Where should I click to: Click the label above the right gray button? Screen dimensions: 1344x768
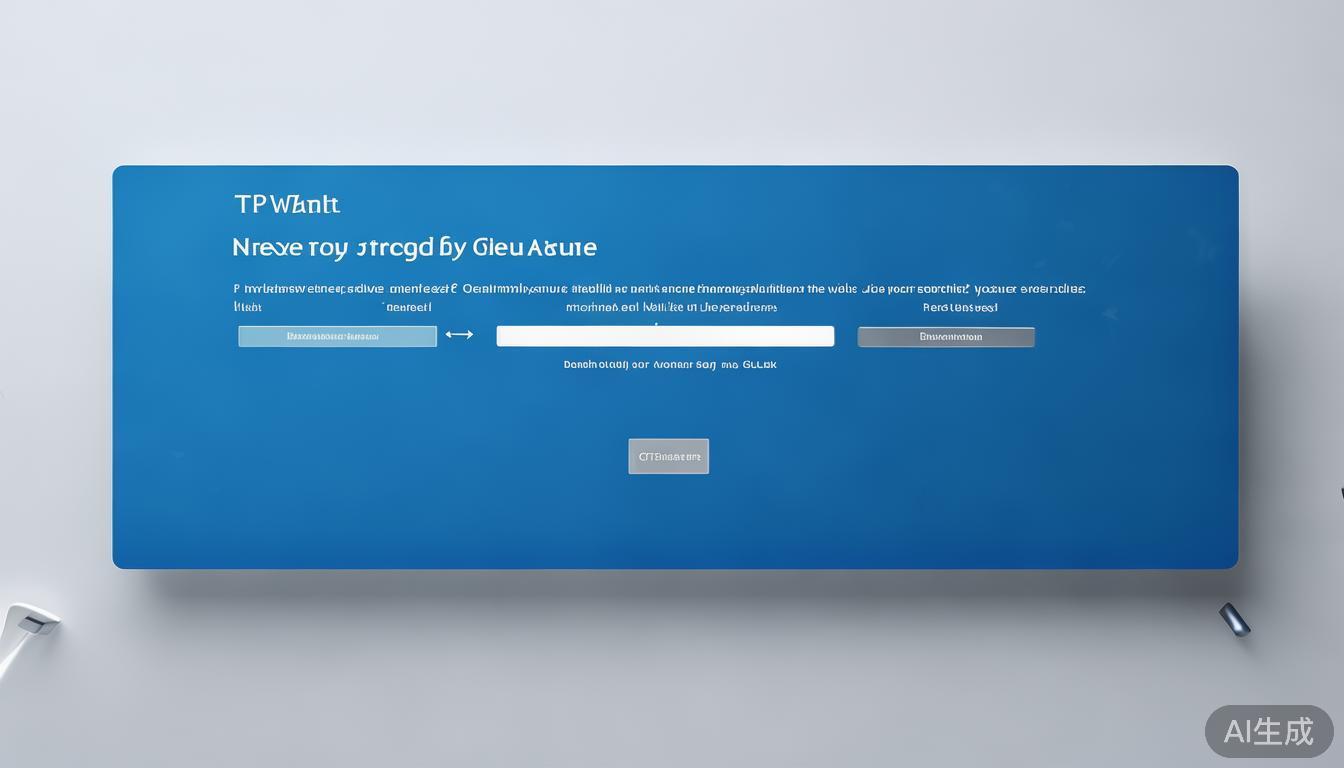tap(959, 308)
